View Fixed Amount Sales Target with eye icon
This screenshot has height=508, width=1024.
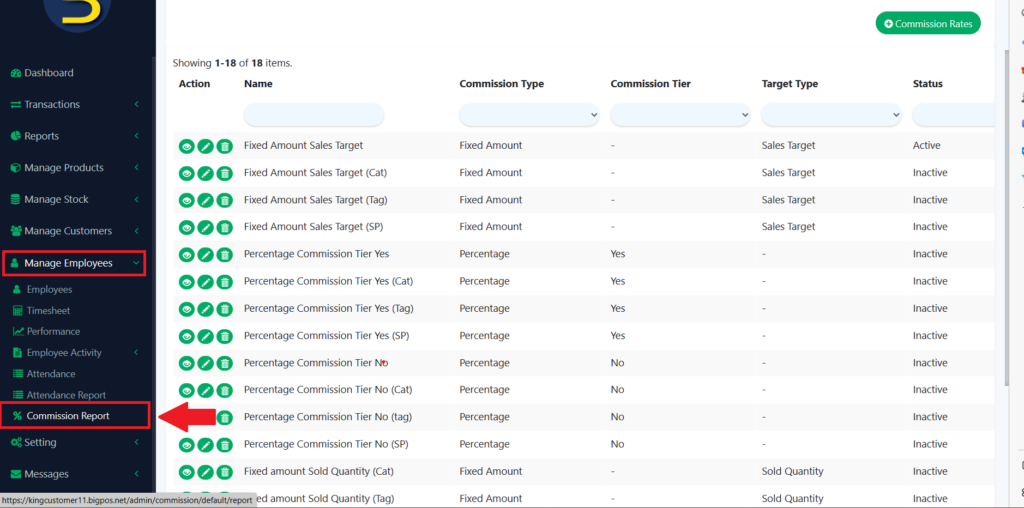pyautogui.click(x=186, y=146)
